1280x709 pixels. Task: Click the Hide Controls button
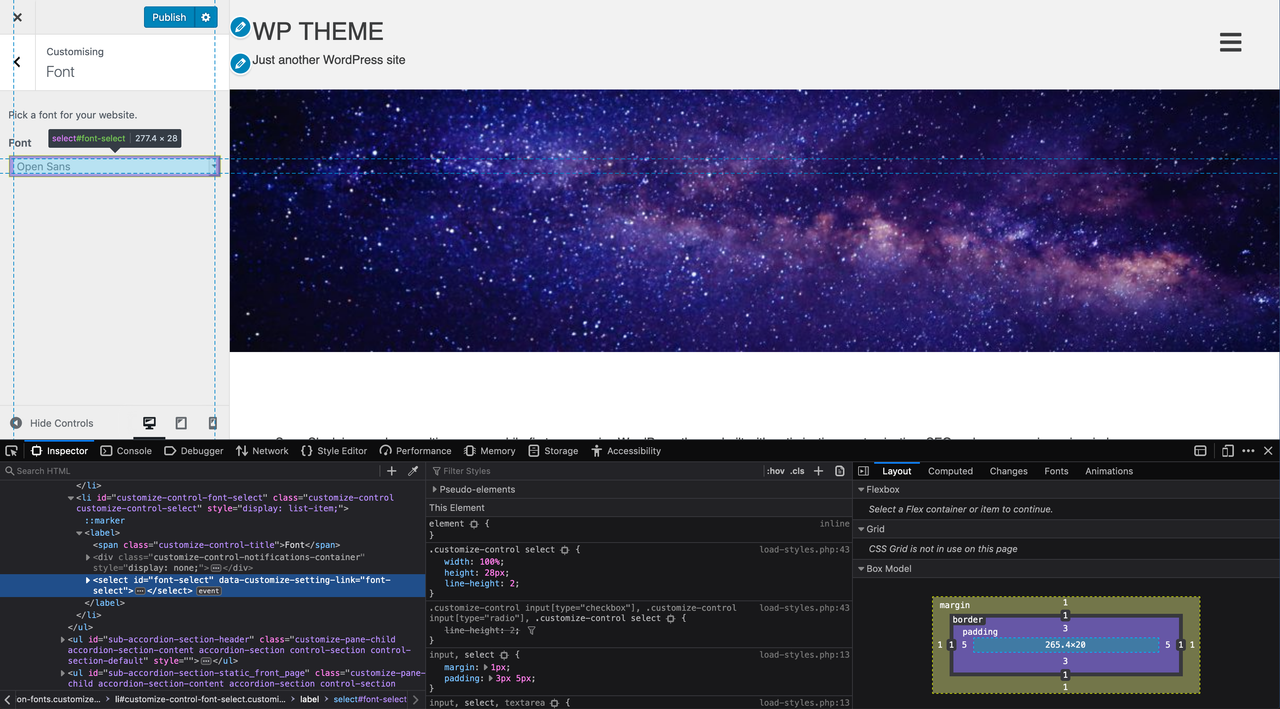tap(52, 423)
